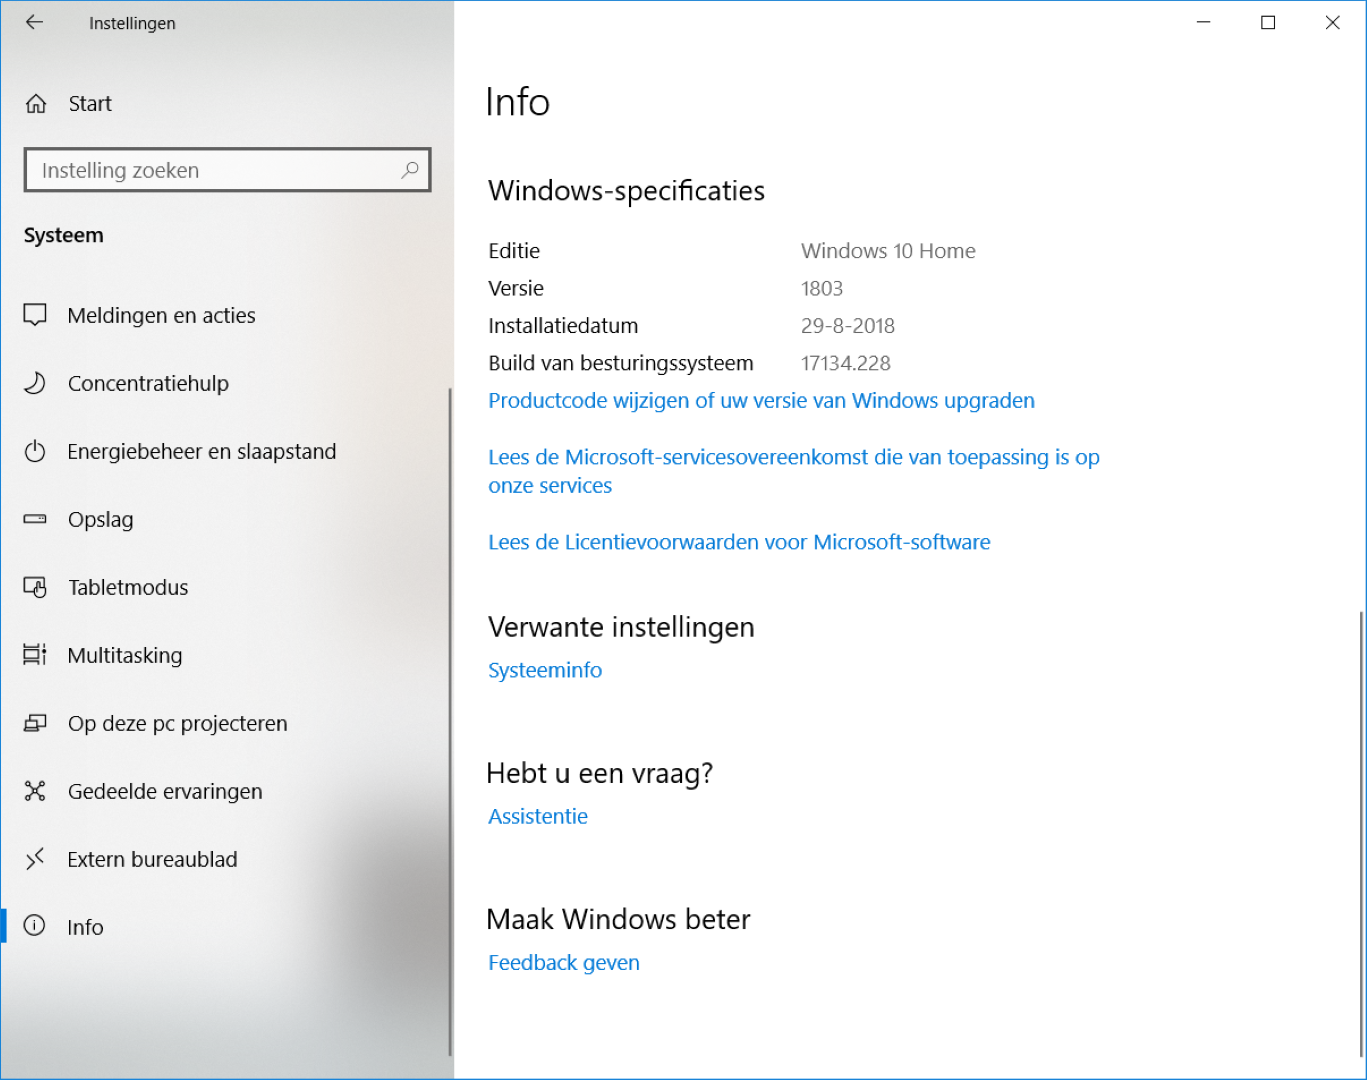This screenshot has width=1367, height=1080.
Task: Click the Verwante instellingen heading
Action: (621, 628)
